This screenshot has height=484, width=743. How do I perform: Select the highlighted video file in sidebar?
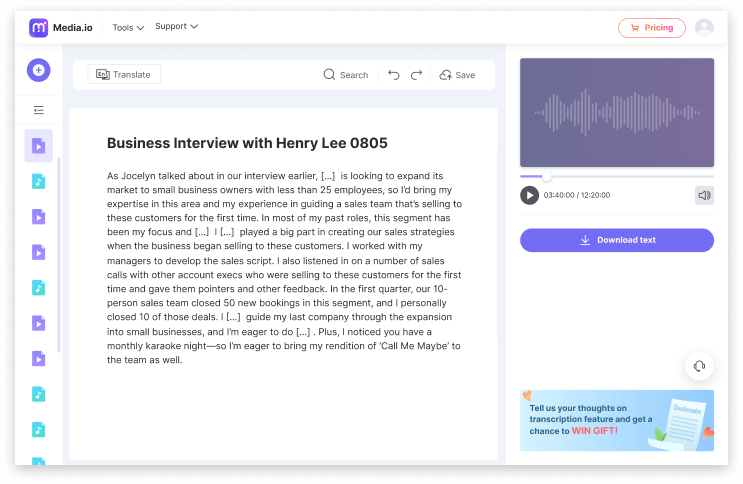pyautogui.click(x=38, y=146)
